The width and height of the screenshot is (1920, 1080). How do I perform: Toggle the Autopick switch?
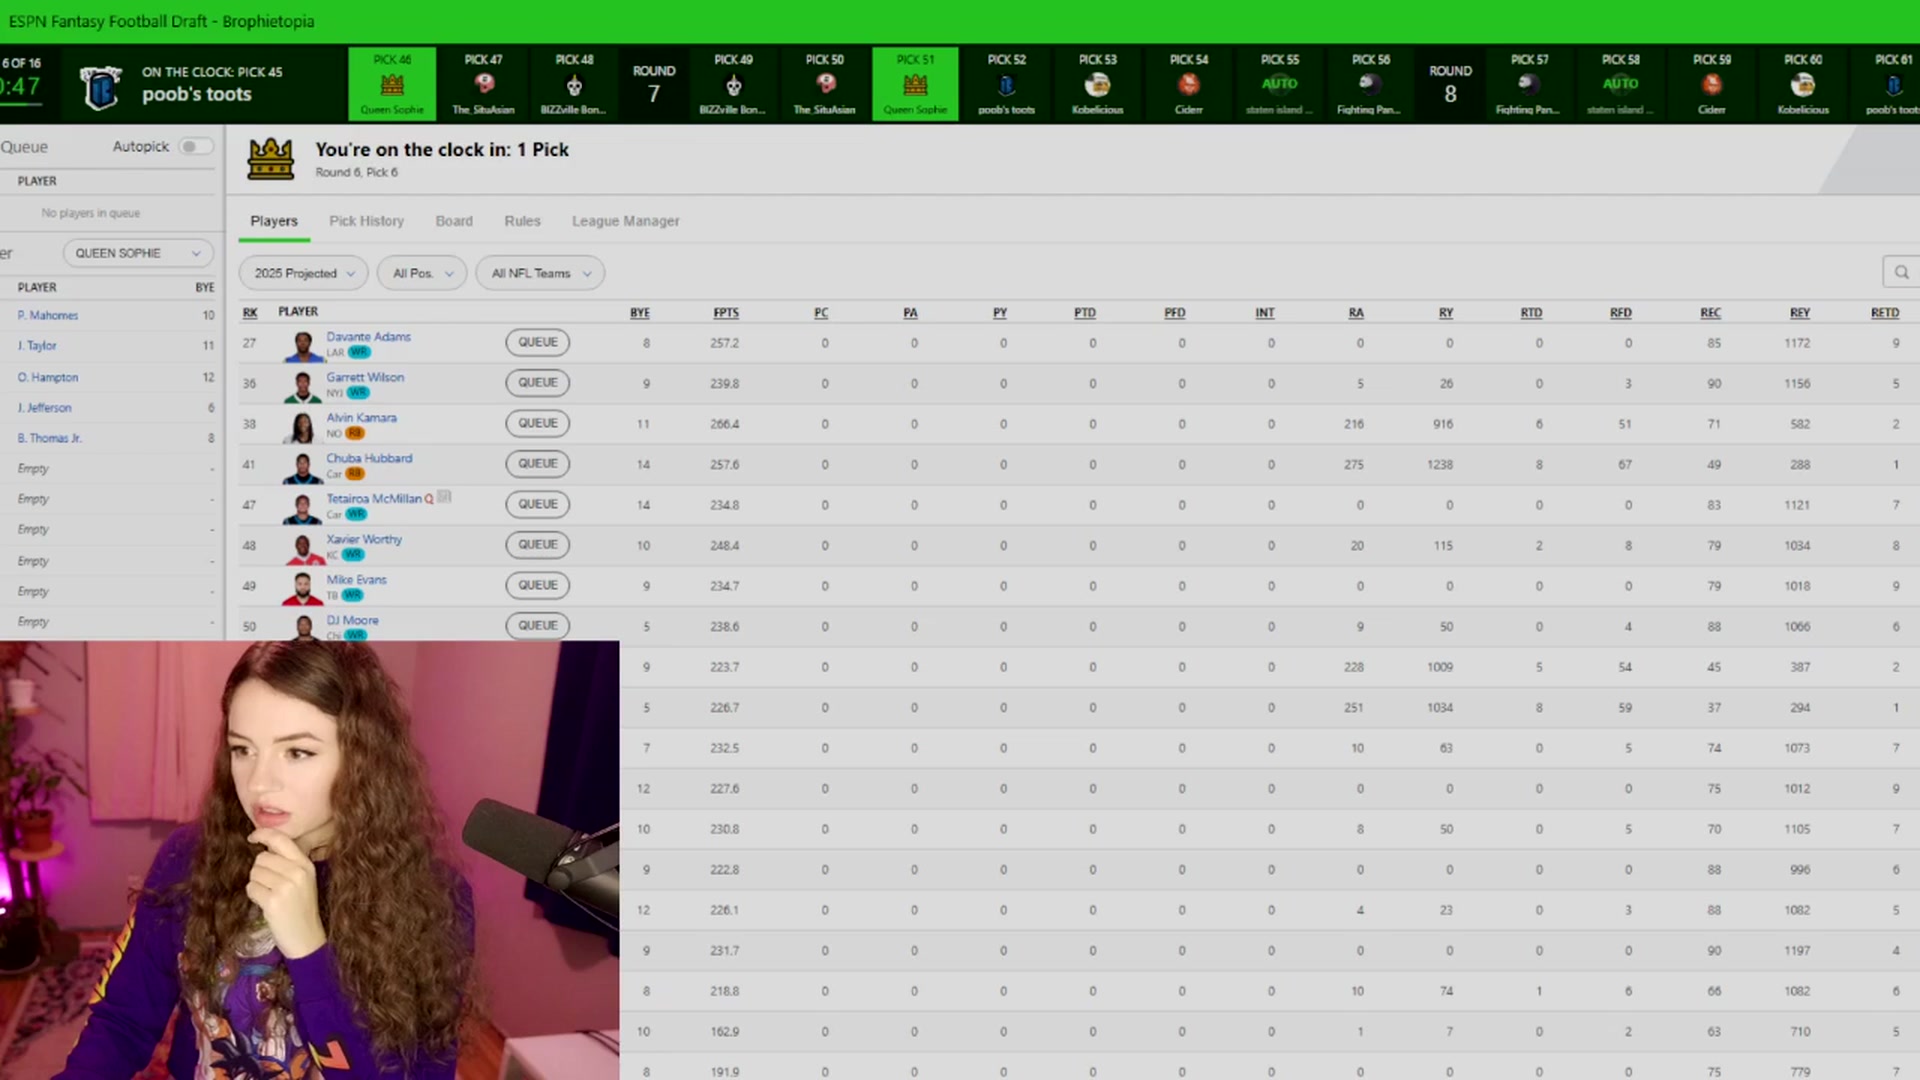(195, 146)
